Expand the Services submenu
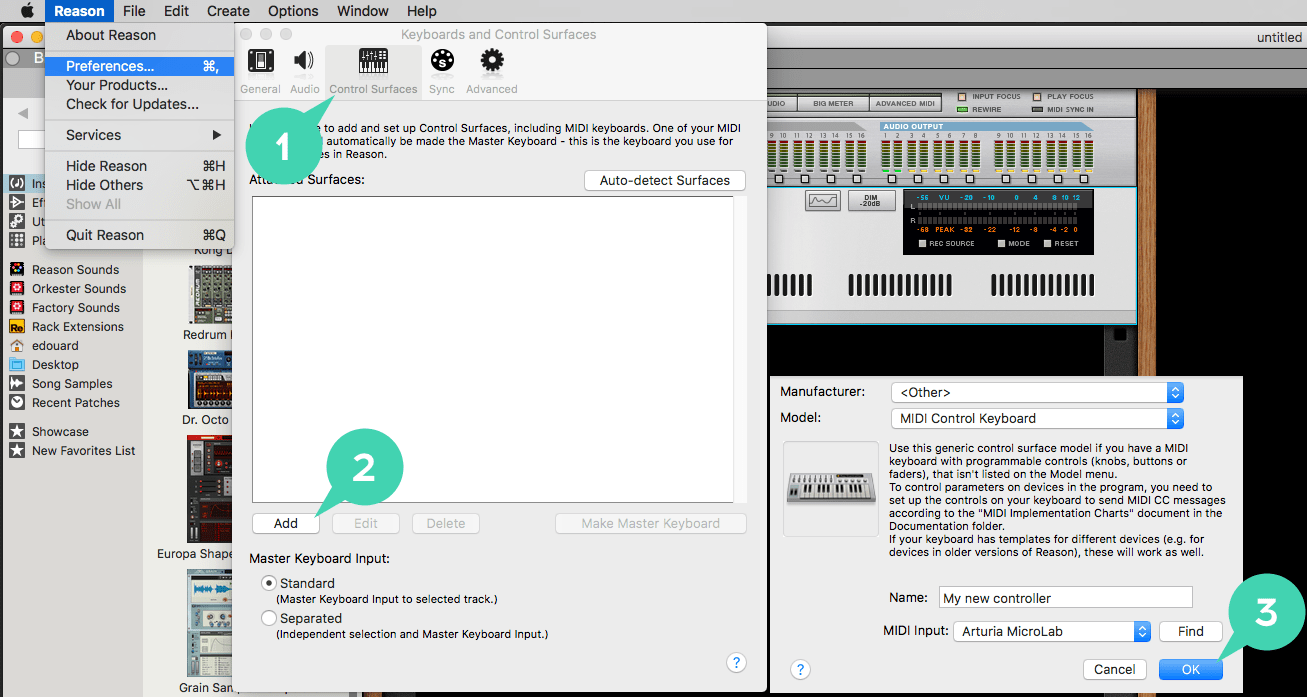The width and height of the screenshot is (1307, 697). pos(140,135)
